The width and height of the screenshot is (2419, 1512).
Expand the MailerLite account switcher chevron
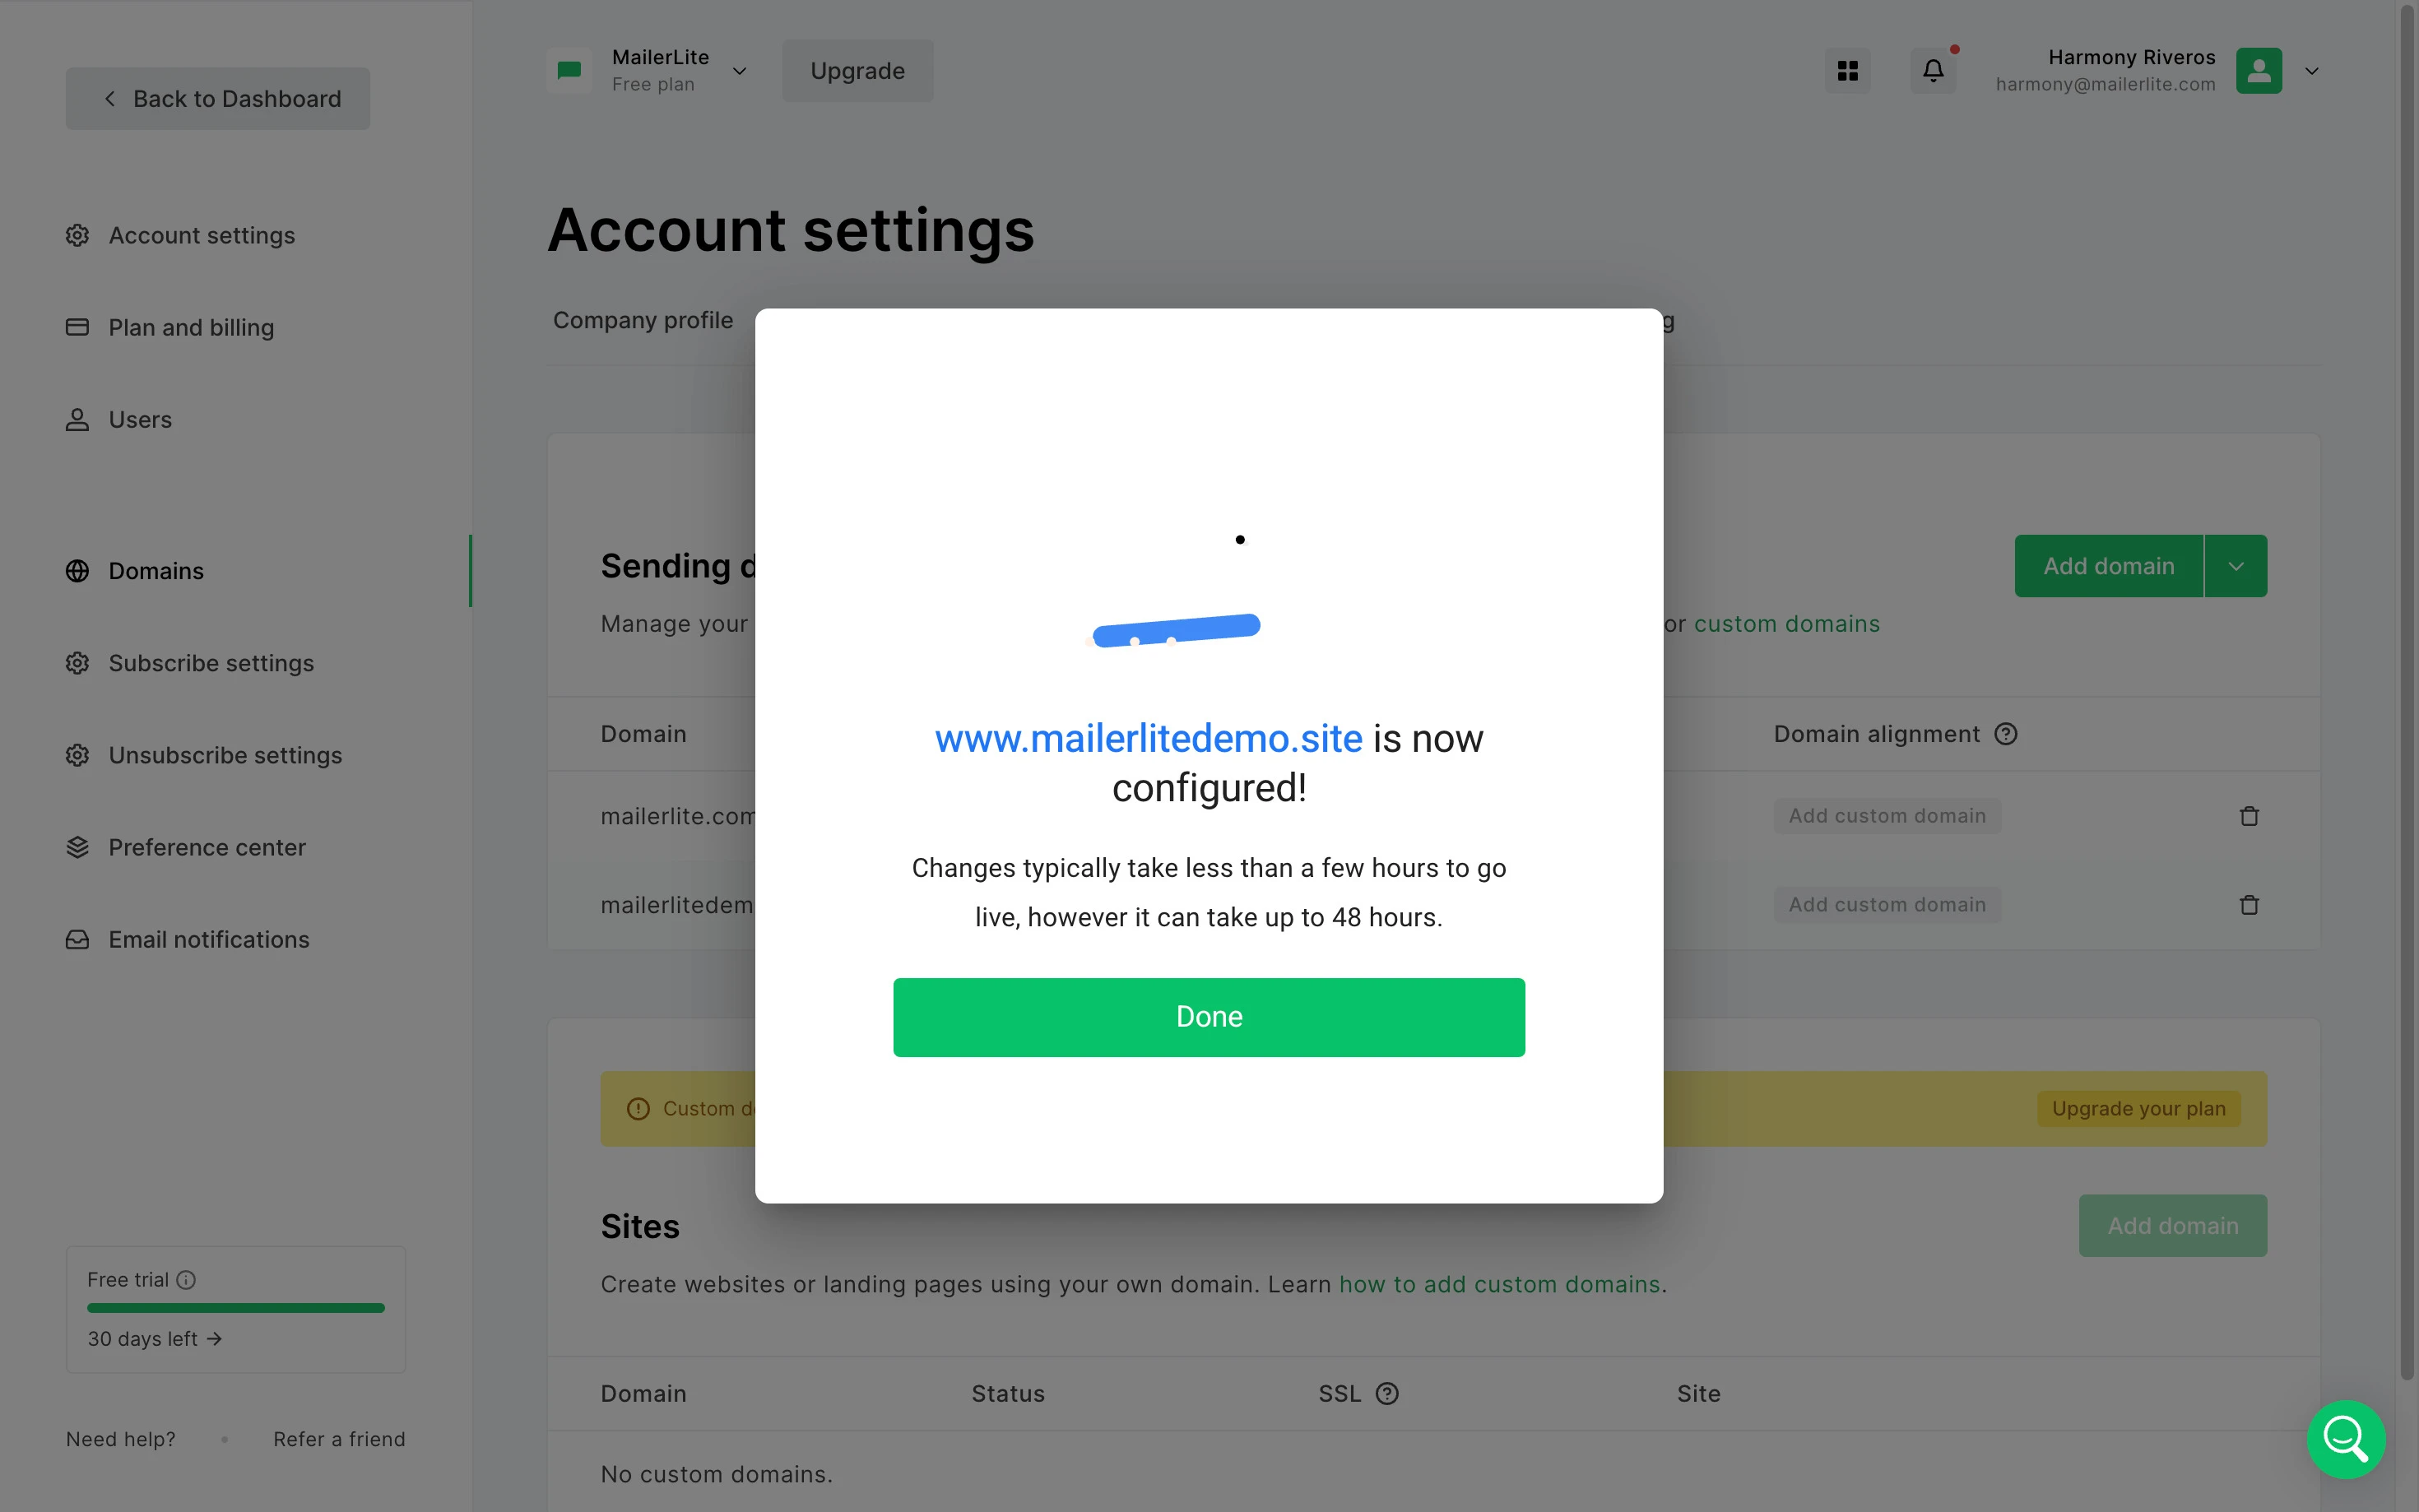click(x=739, y=71)
